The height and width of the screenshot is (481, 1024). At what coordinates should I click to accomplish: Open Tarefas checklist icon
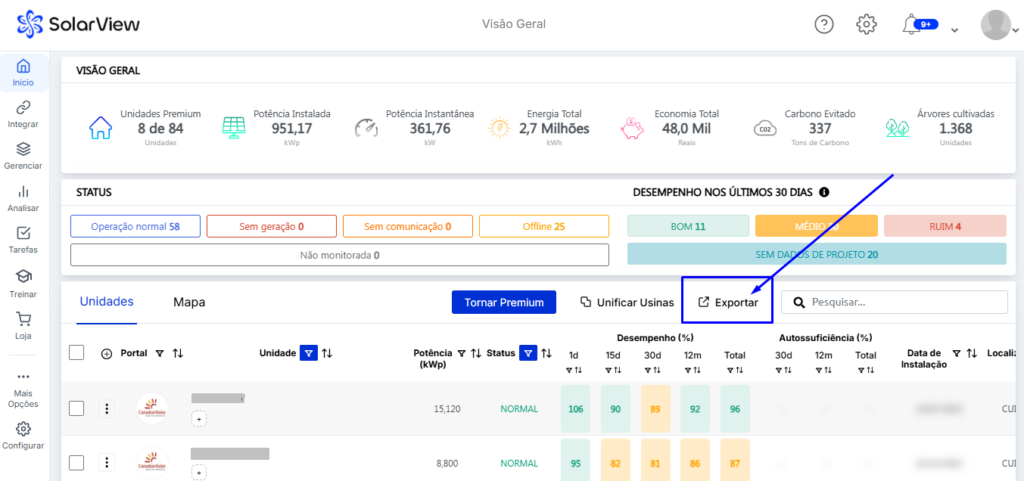23,234
